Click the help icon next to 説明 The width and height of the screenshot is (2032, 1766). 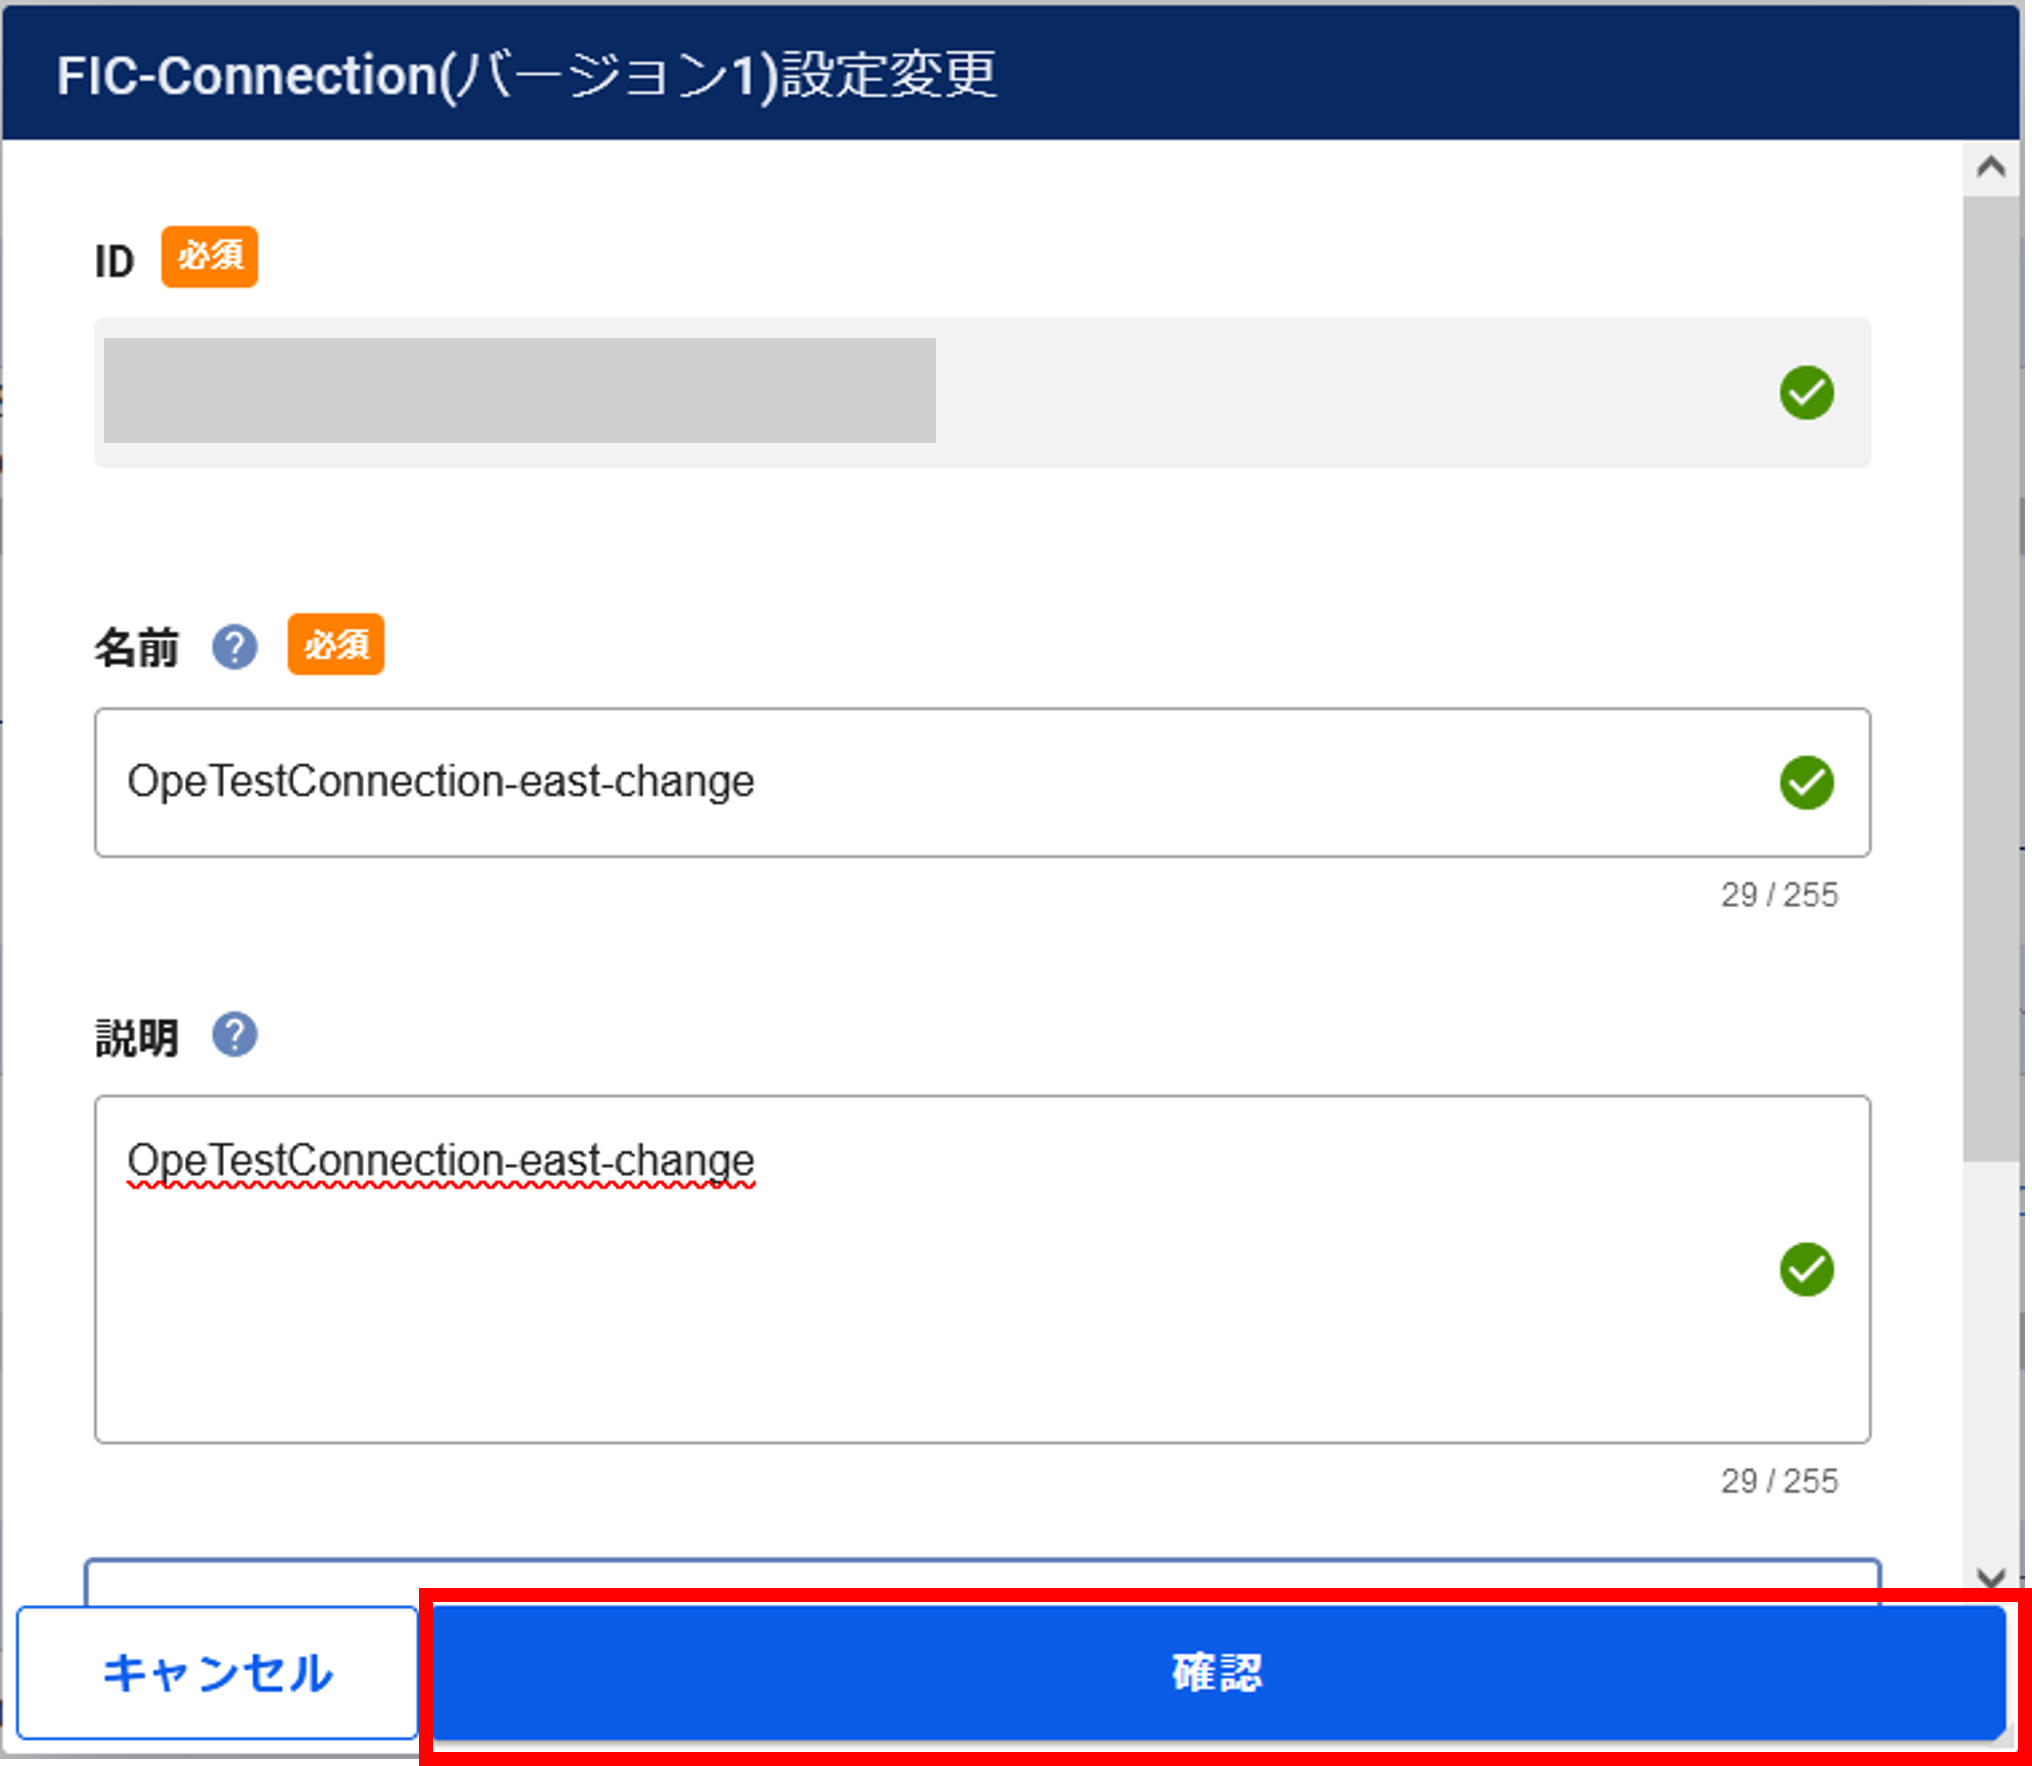(x=234, y=1035)
